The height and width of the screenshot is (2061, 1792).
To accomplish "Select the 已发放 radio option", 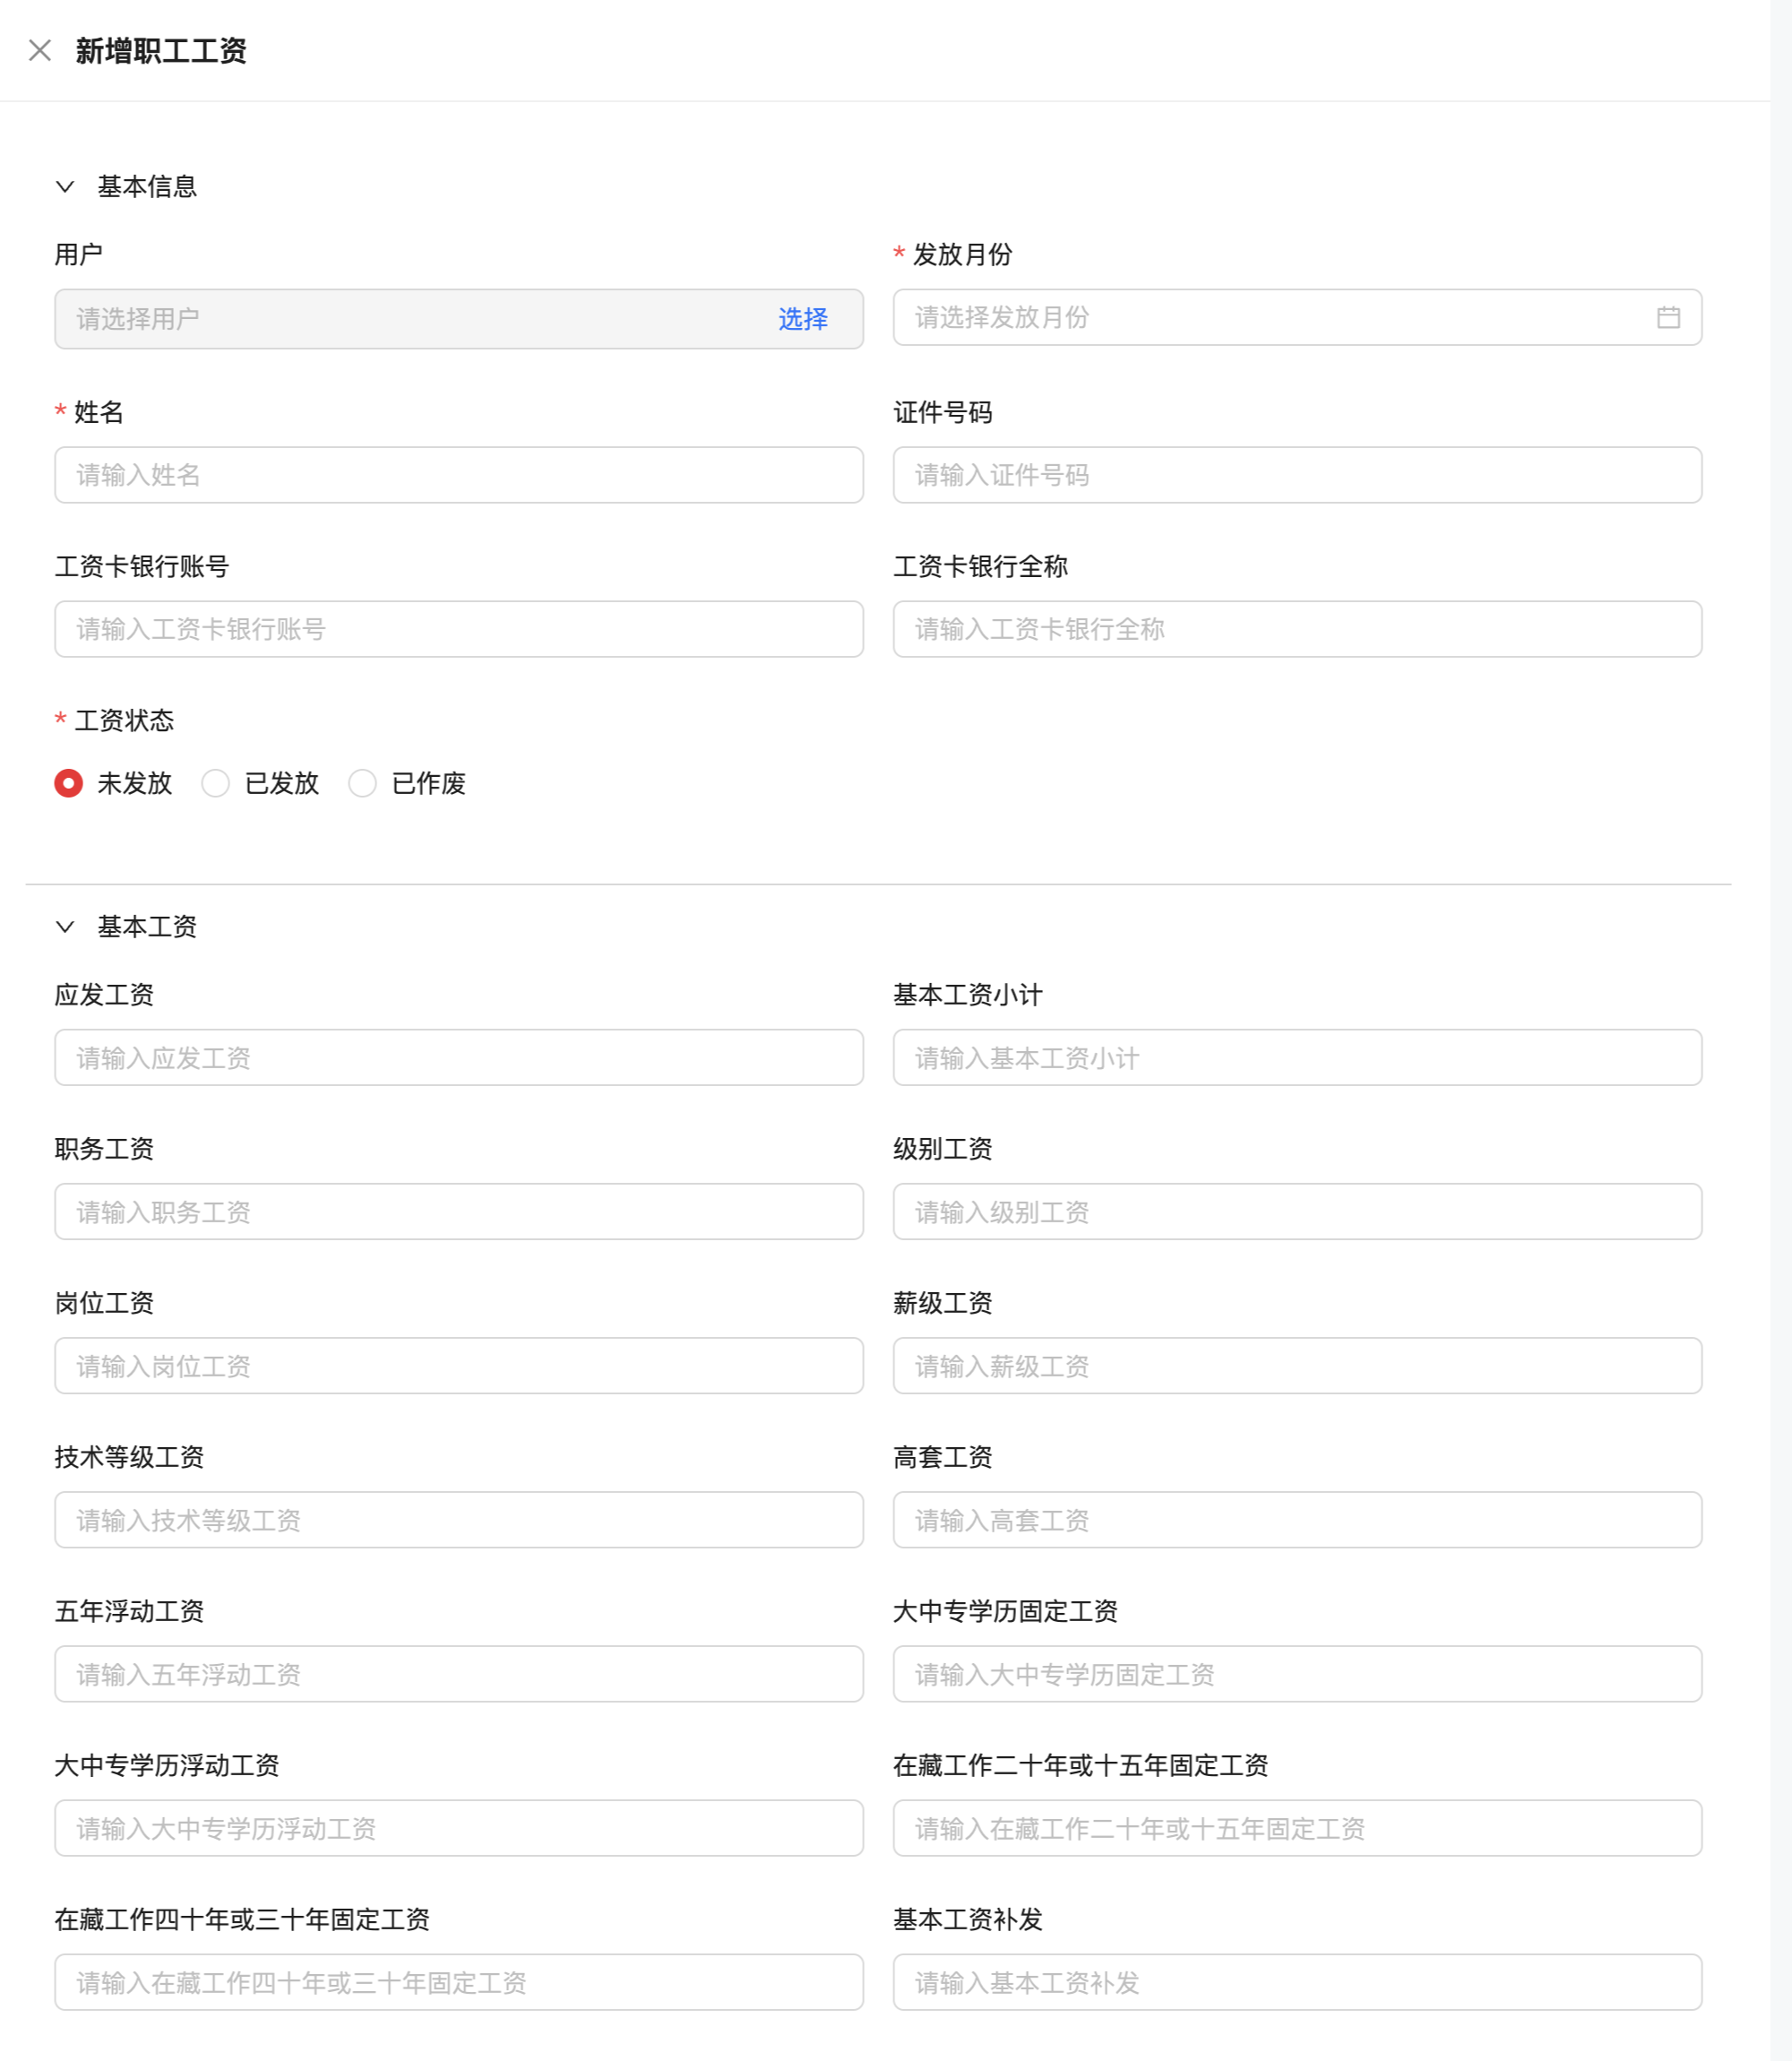I will tap(215, 783).
